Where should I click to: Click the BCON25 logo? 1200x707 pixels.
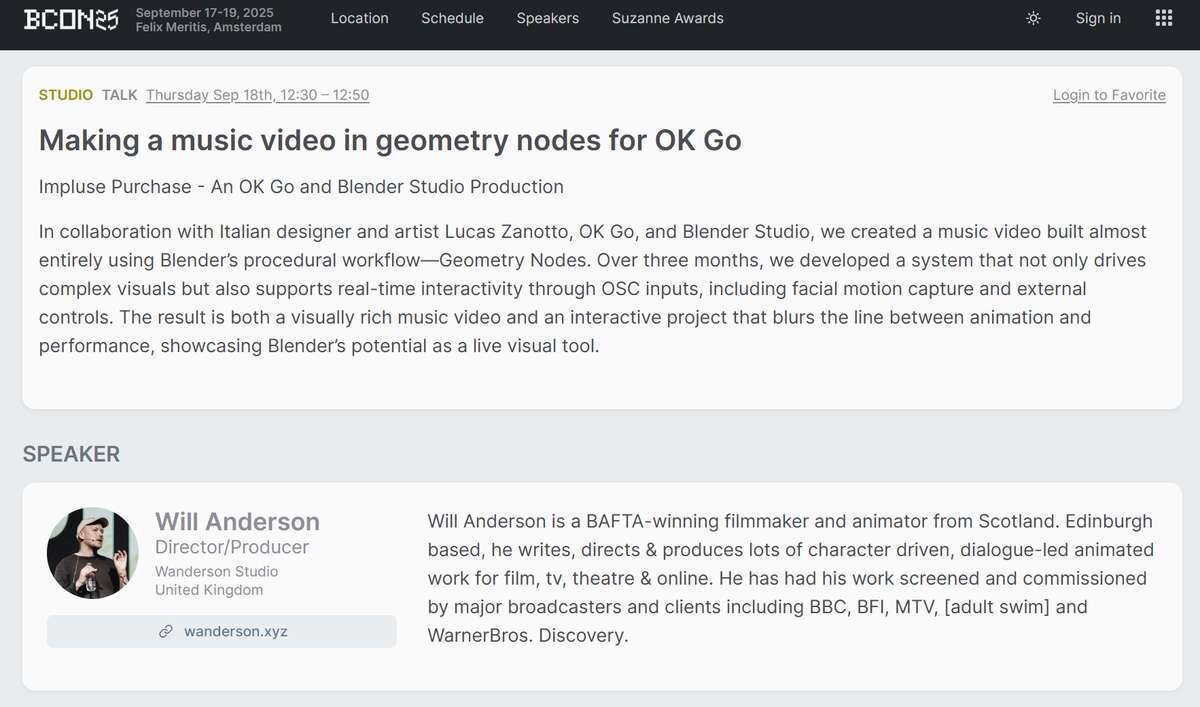[71, 19]
